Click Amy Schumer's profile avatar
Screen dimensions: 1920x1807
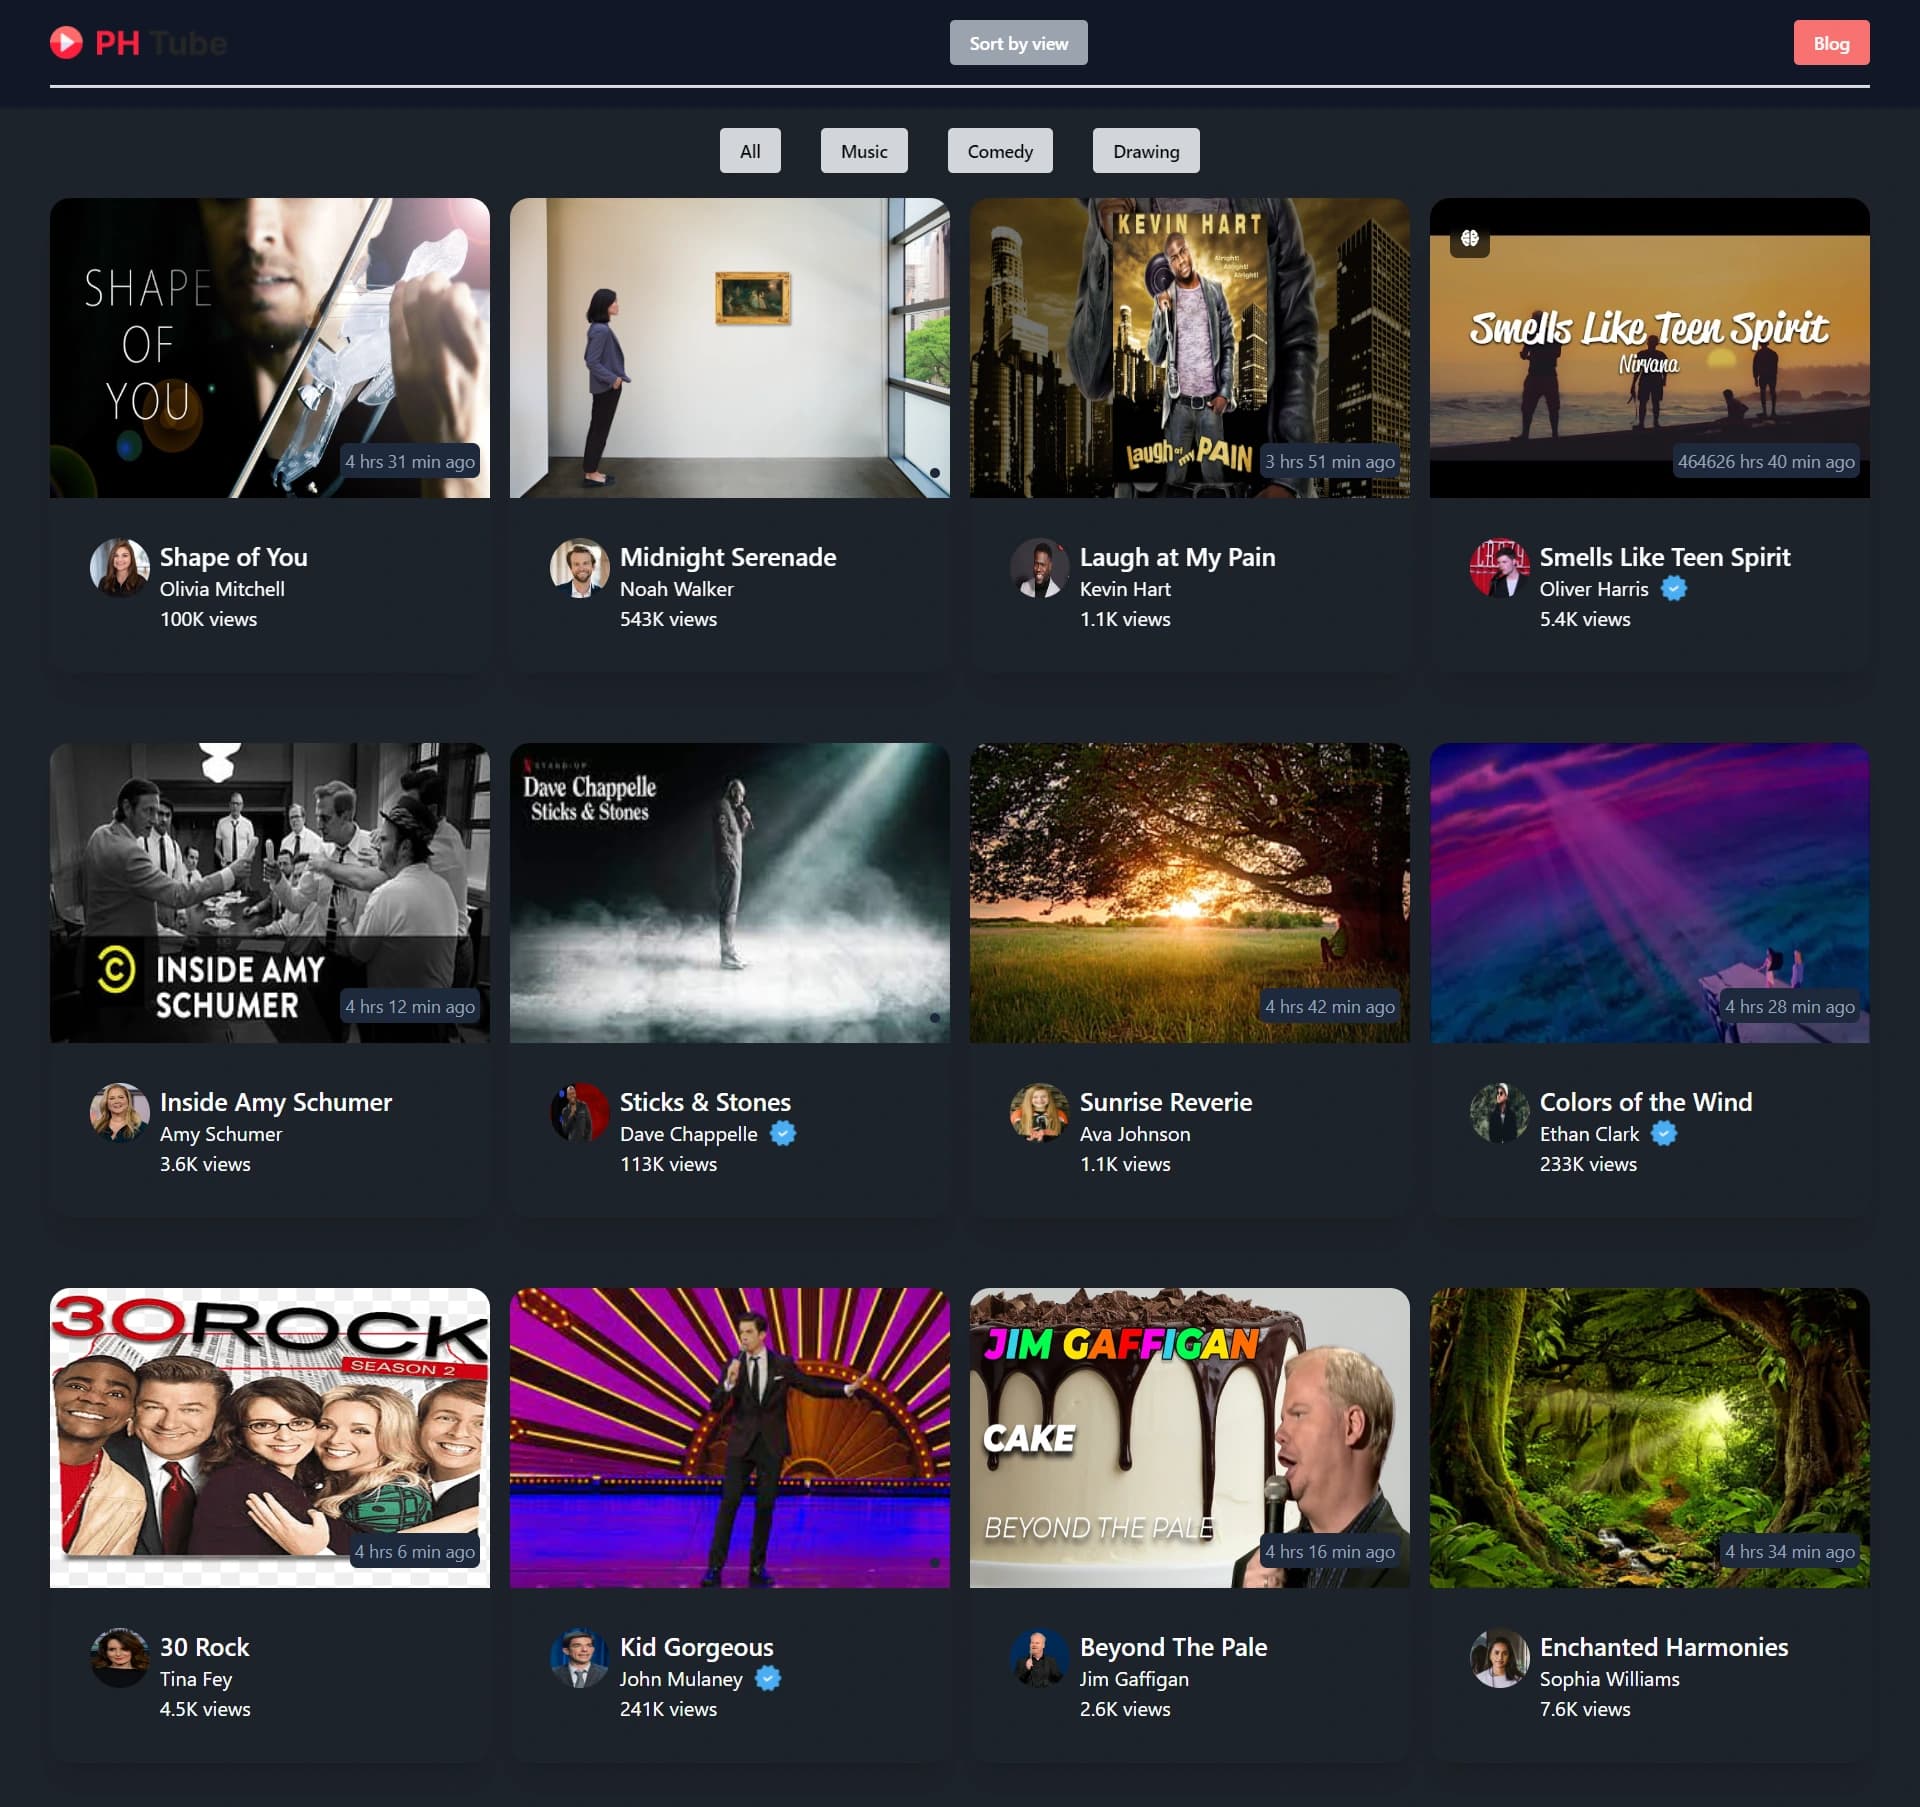(x=120, y=1113)
